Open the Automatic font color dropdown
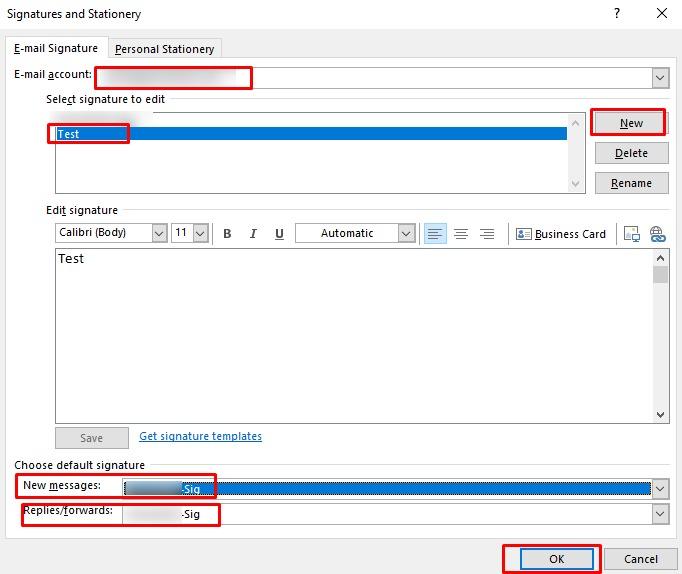Screen dimensions: 682x574 tap(406, 234)
